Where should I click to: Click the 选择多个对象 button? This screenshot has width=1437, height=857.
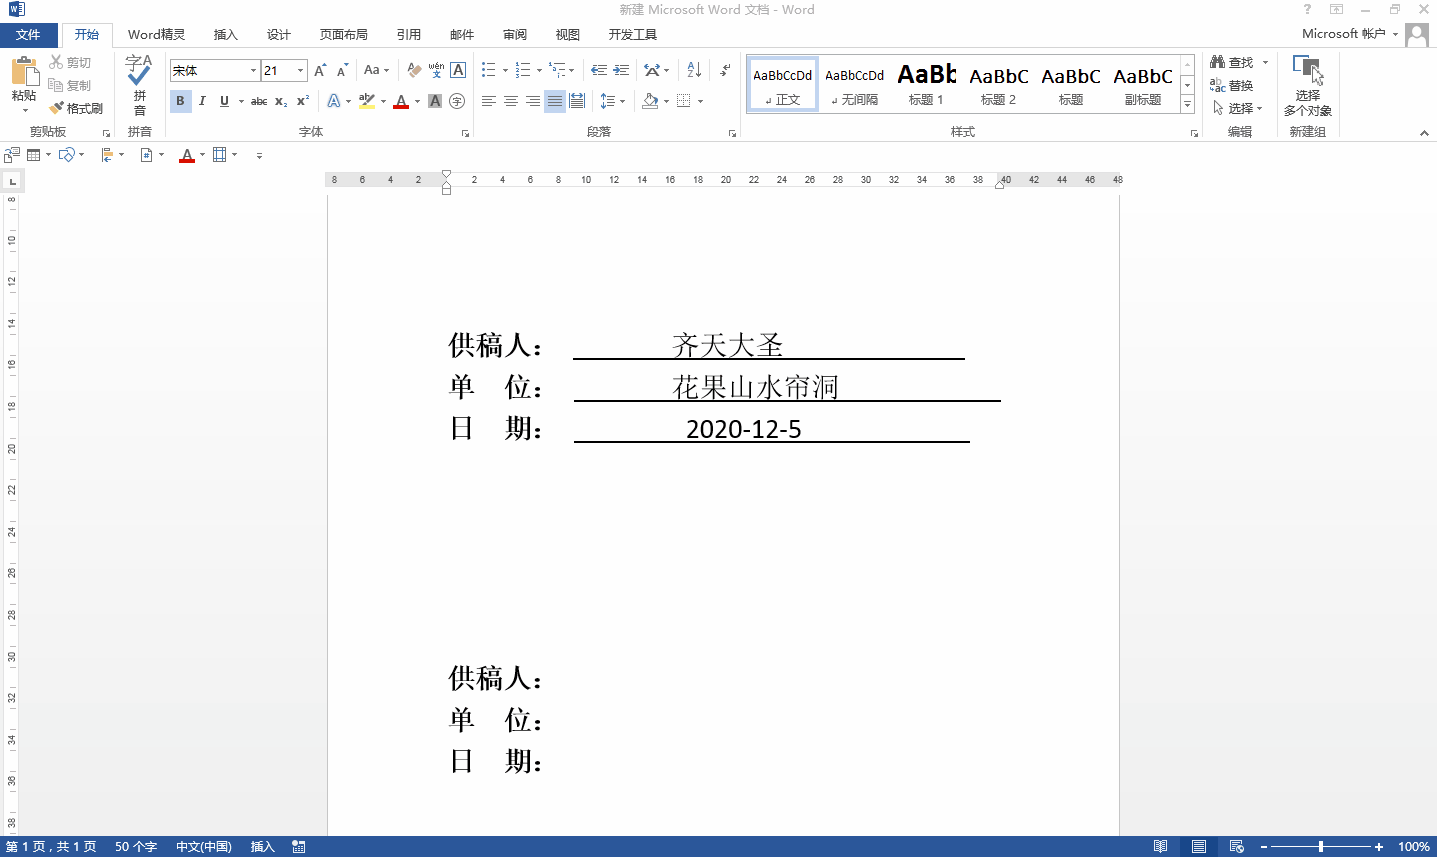click(x=1307, y=85)
